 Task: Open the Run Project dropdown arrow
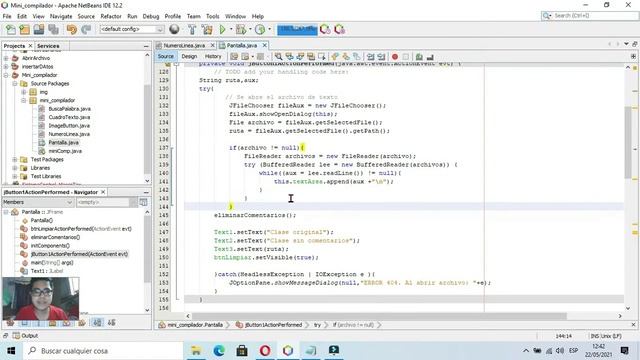tap(231, 29)
